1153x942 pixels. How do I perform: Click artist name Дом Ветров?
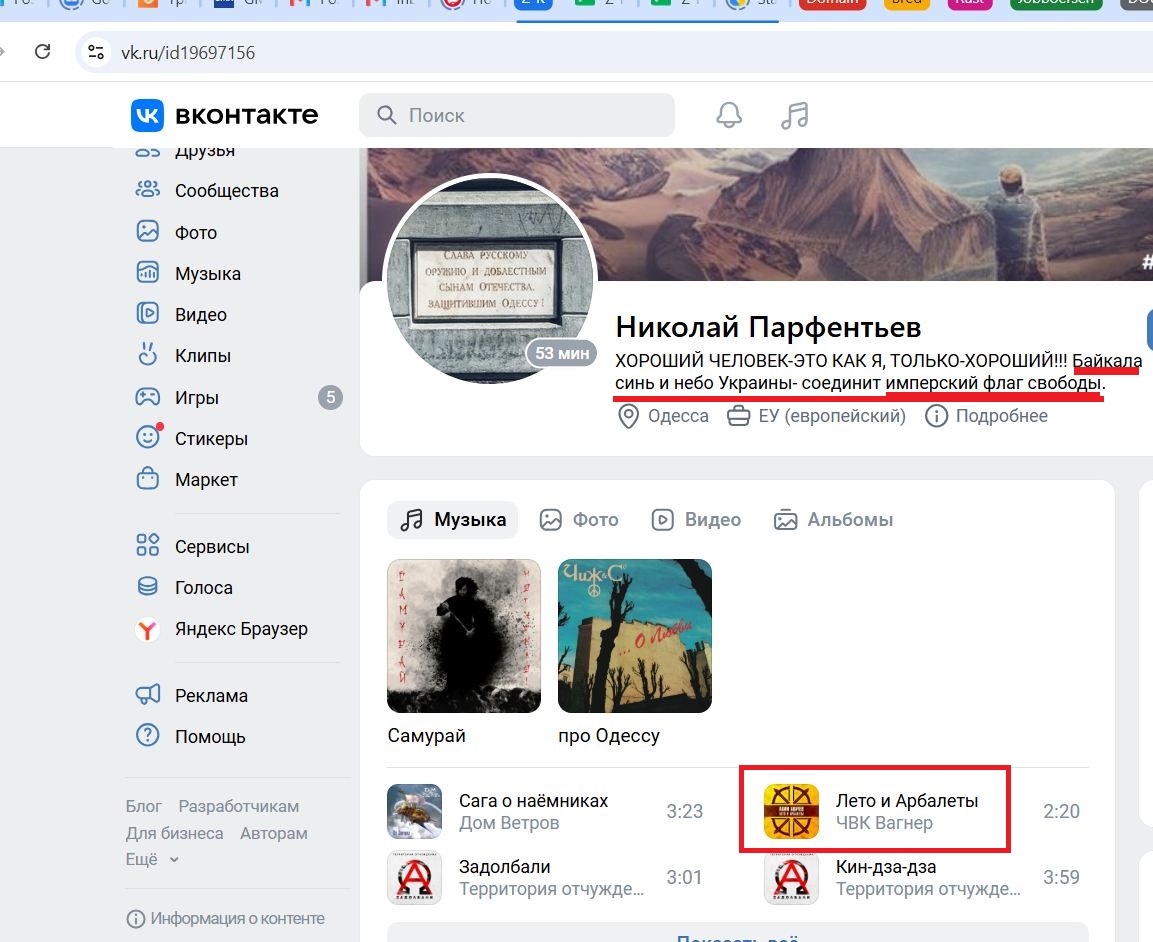click(x=509, y=823)
